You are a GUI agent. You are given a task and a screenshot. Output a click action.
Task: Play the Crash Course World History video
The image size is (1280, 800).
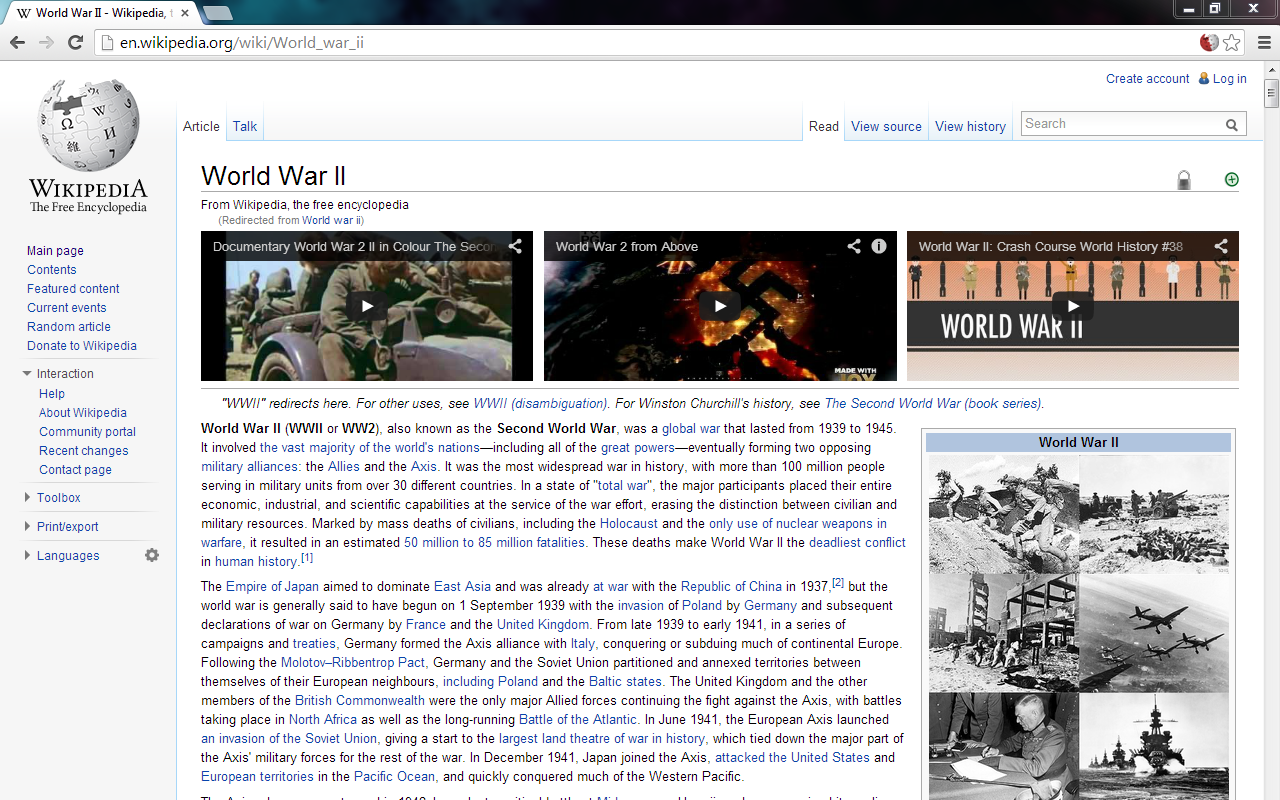click(x=1073, y=306)
